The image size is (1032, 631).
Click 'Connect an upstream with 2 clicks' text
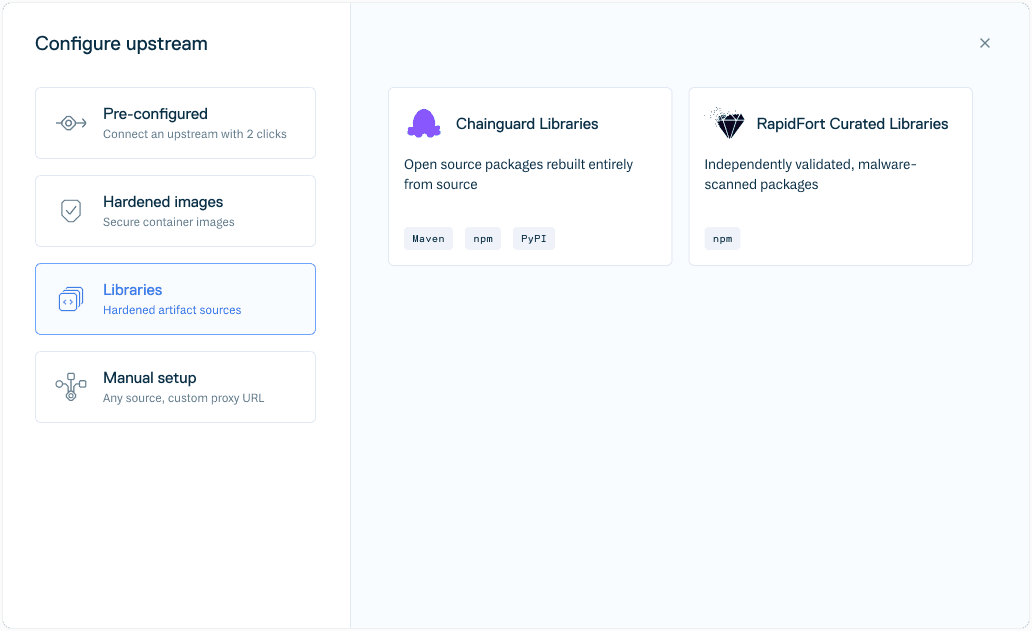click(195, 134)
